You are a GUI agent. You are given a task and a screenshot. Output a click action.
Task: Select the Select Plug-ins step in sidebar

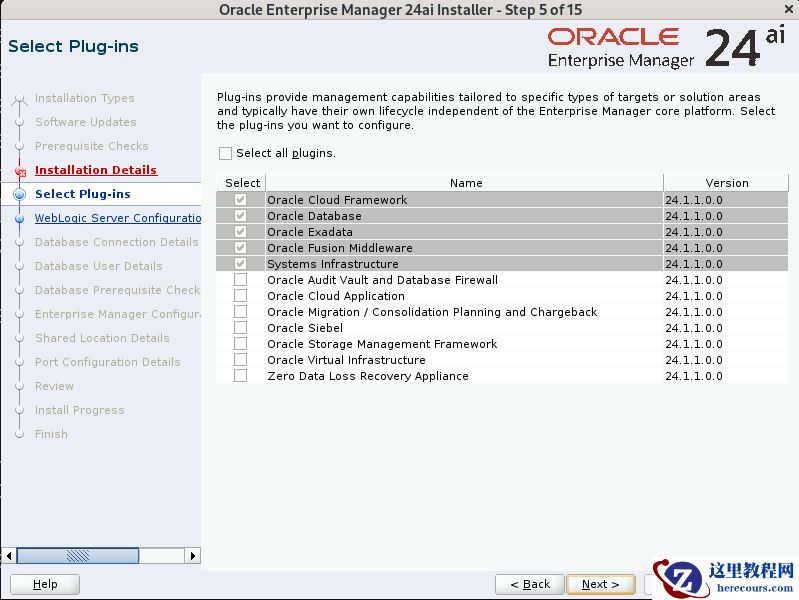[x=83, y=194]
